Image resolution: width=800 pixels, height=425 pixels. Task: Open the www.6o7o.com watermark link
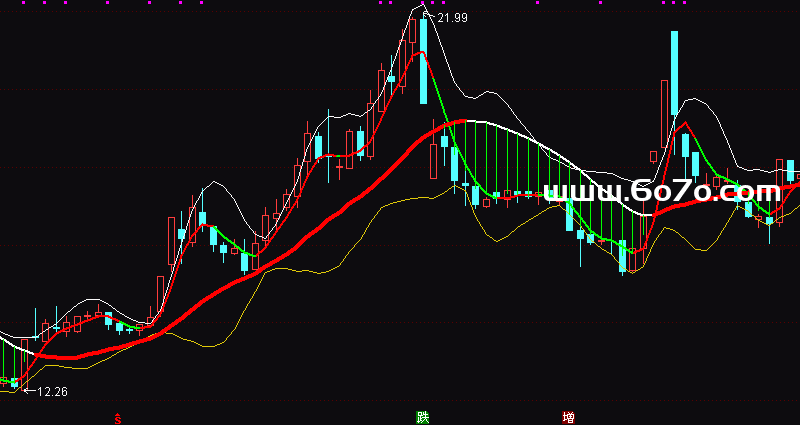(x=660, y=191)
